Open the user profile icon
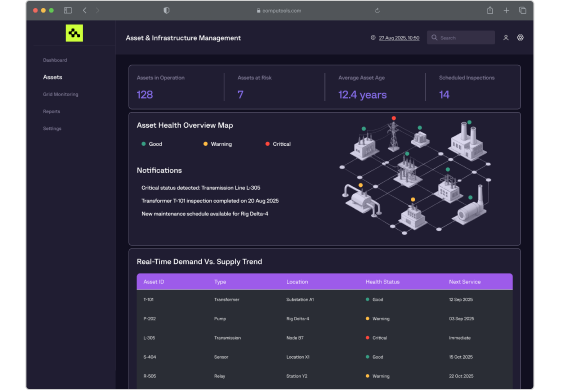Viewport: 561px width, 390px height. point(506,38)
